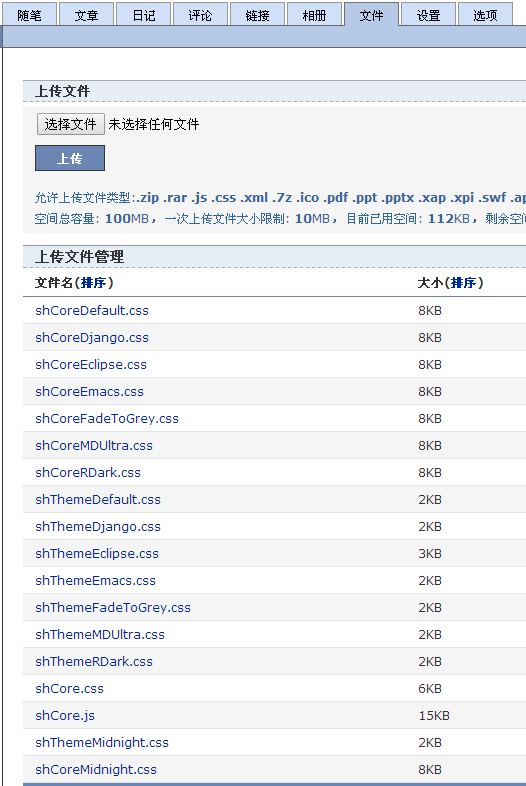
Task: Open shCoreDefault.css file link
Action: click(x=92, y=311)
